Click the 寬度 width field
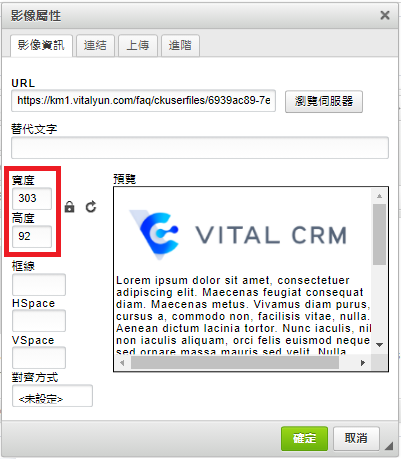The height and width of the screenshot is (459, 401). click(32, 198)
